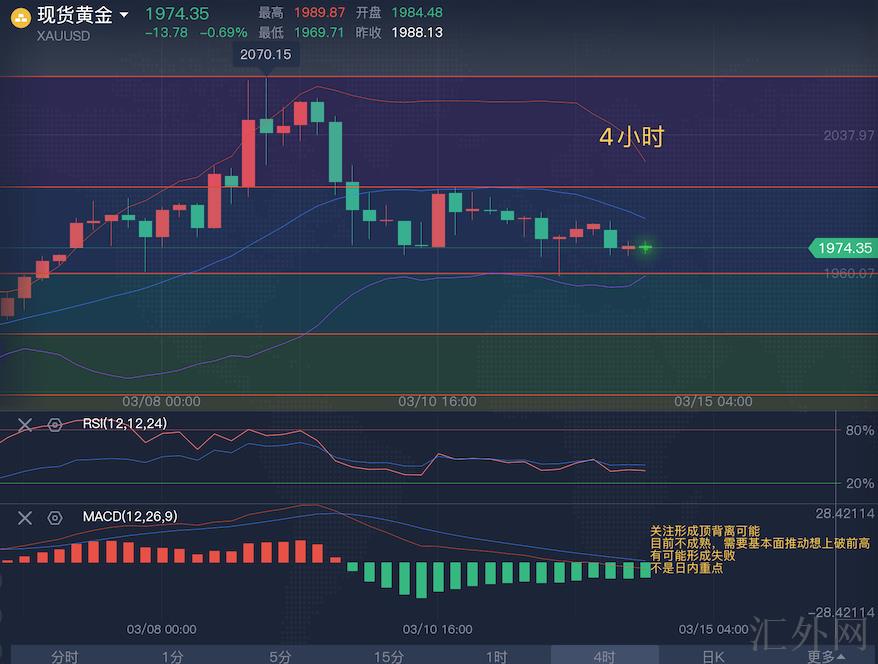Select the 1分 timeframe tab
The height and width of the screenshot is (664, 878).
[172, 656]
